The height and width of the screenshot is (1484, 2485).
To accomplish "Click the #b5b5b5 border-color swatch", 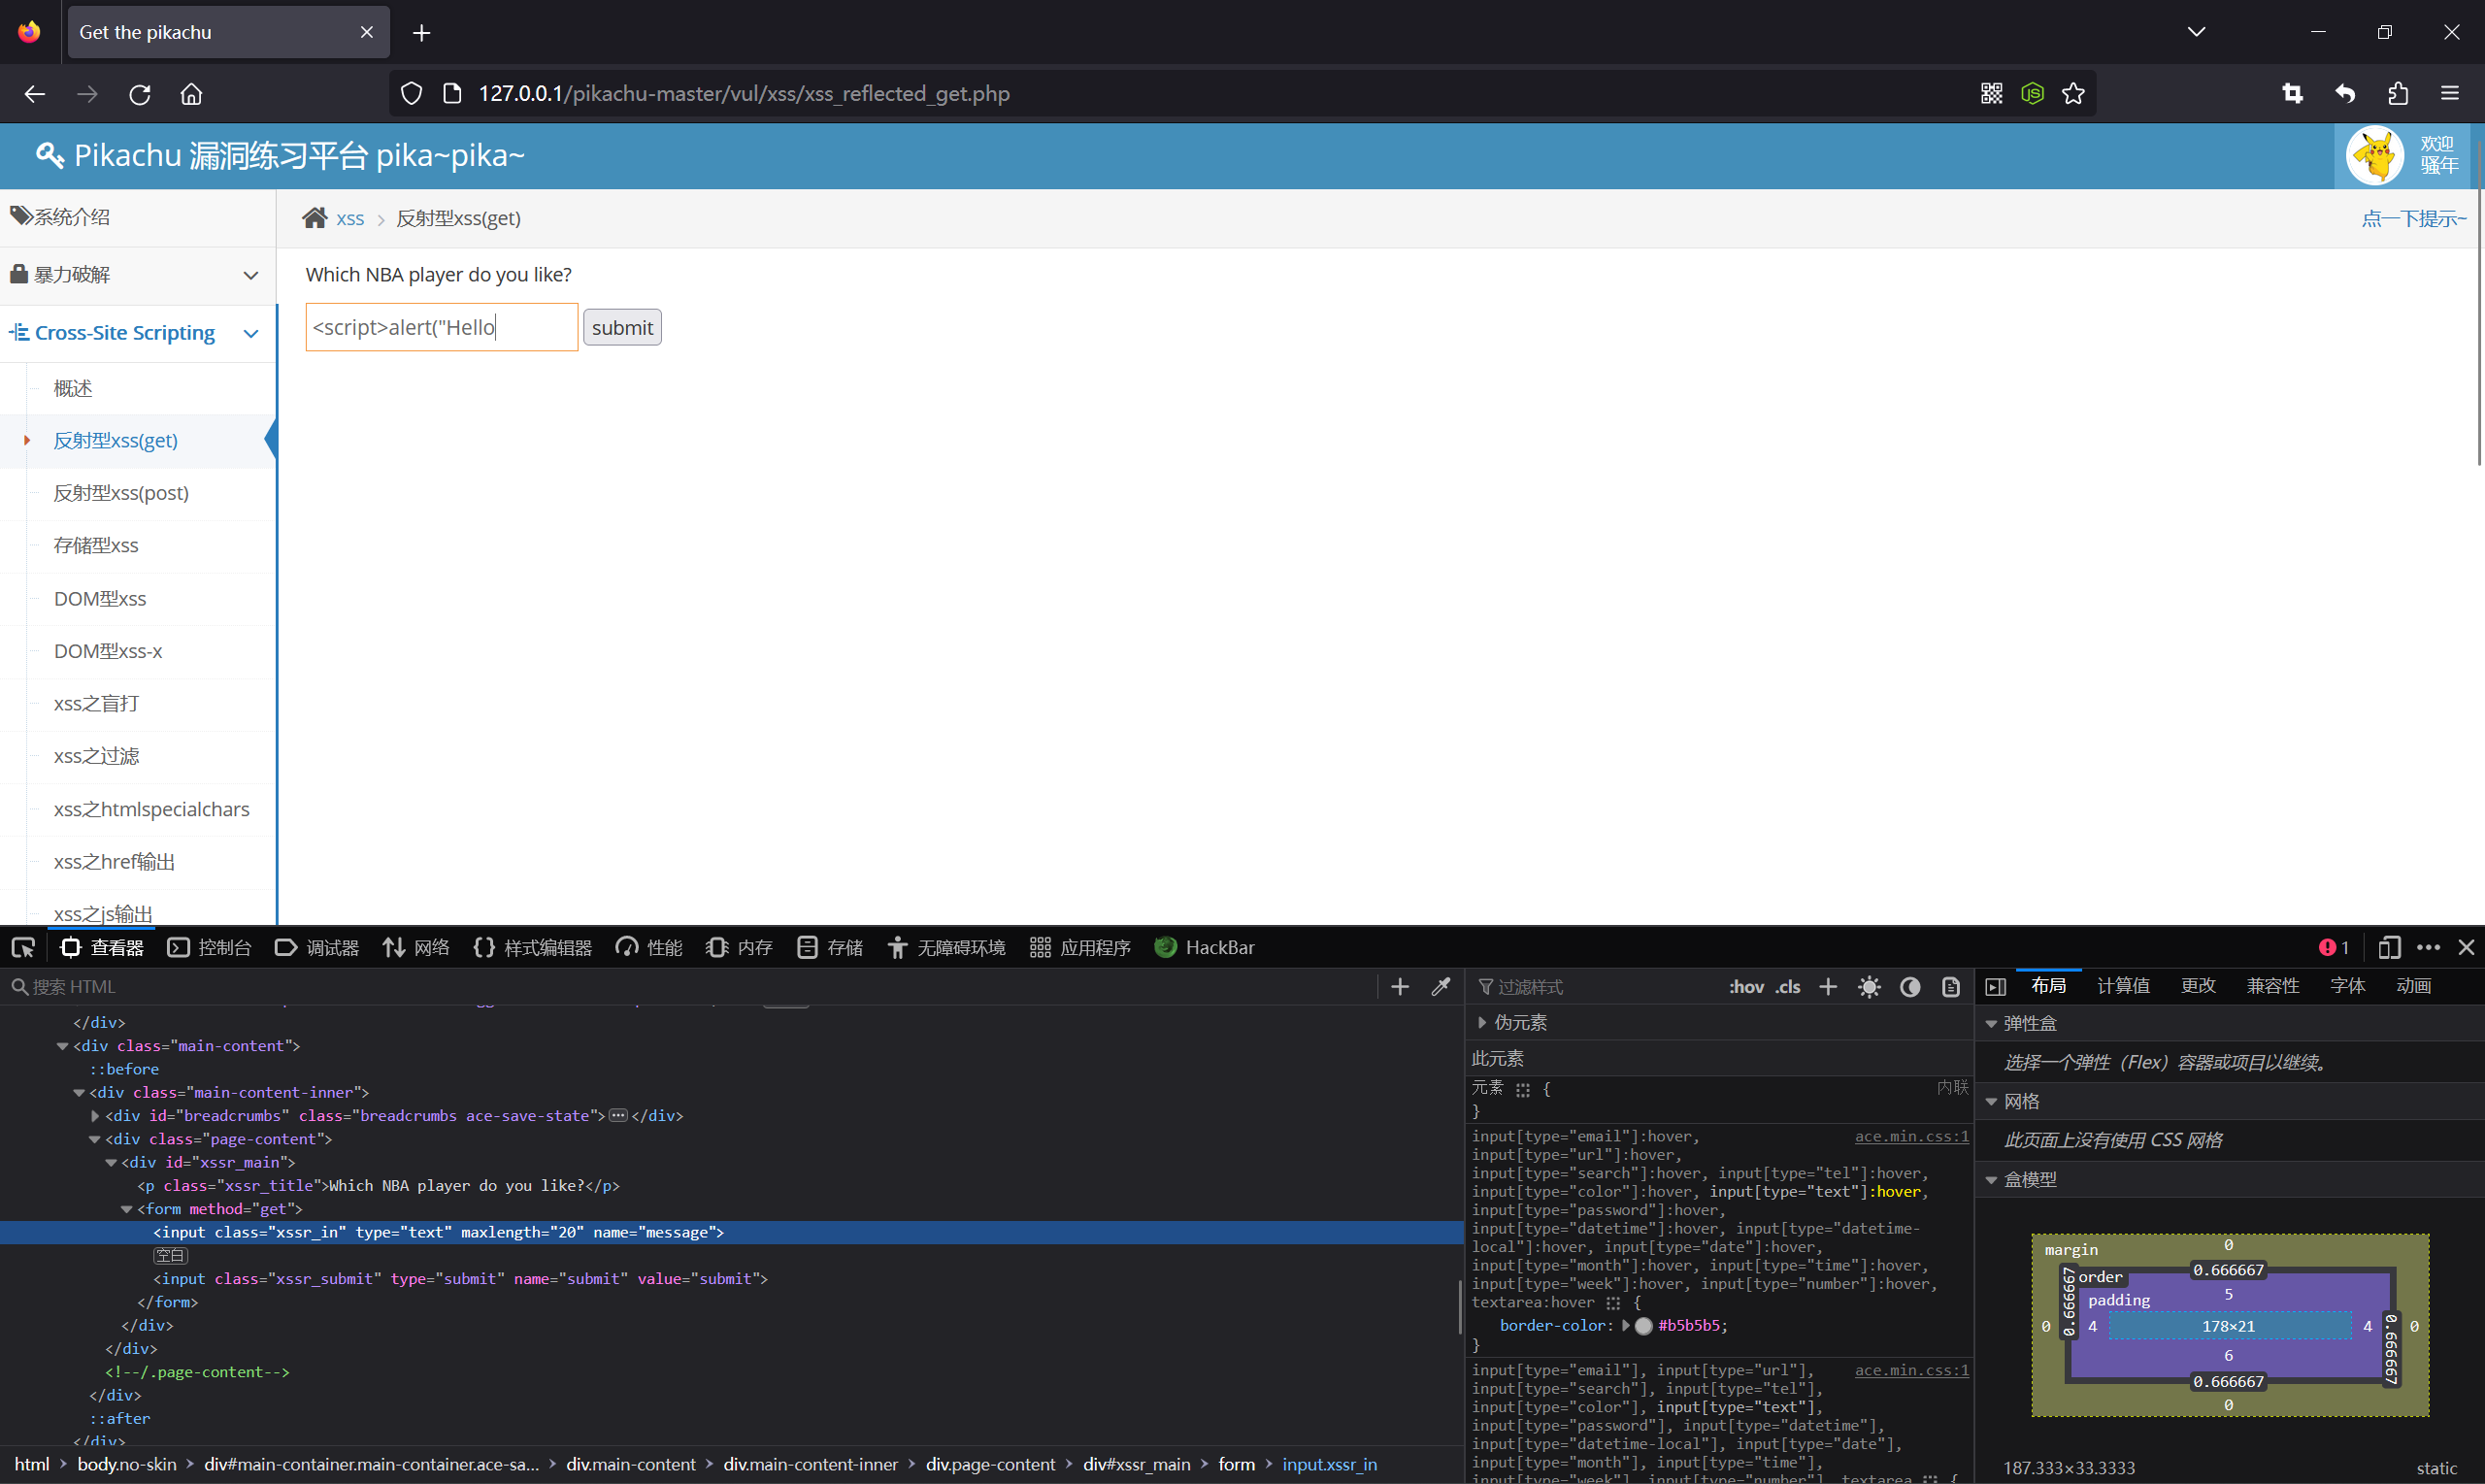I will pyautogui.click(x=1643, y=1326).
